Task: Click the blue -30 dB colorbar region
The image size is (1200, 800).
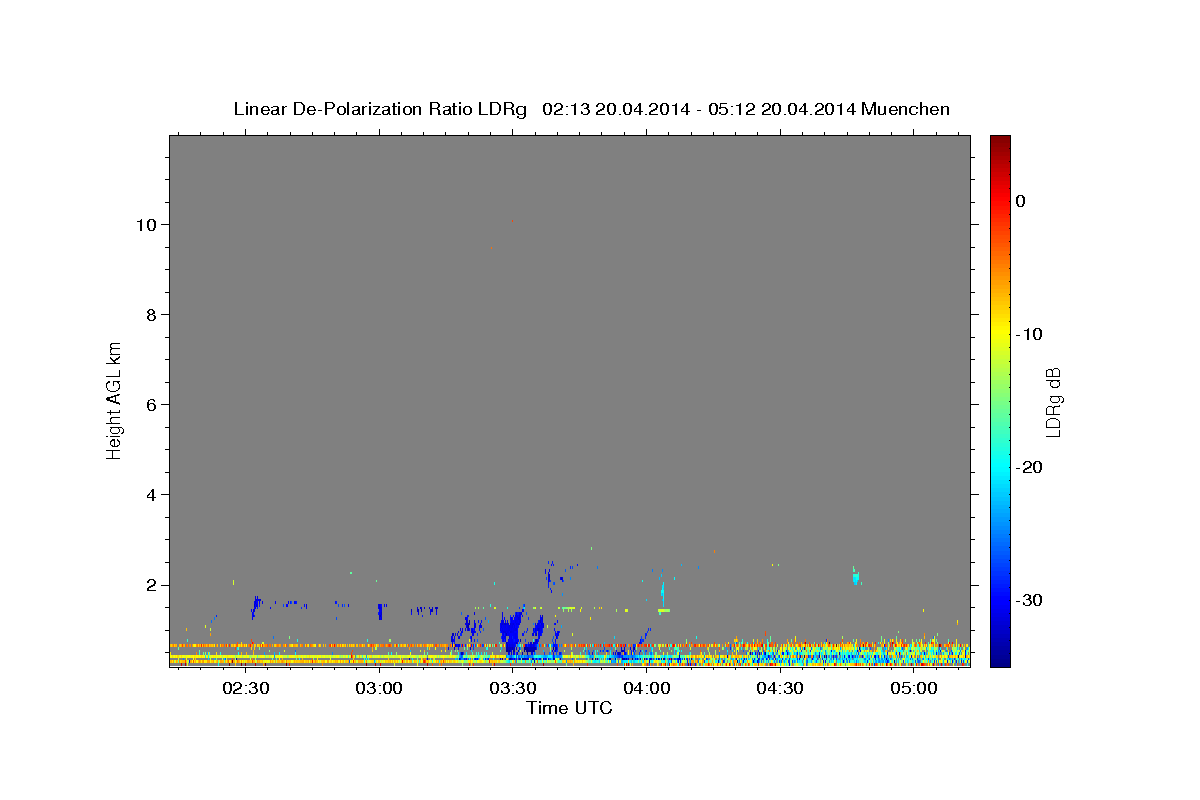Action: coord(1000,600)
